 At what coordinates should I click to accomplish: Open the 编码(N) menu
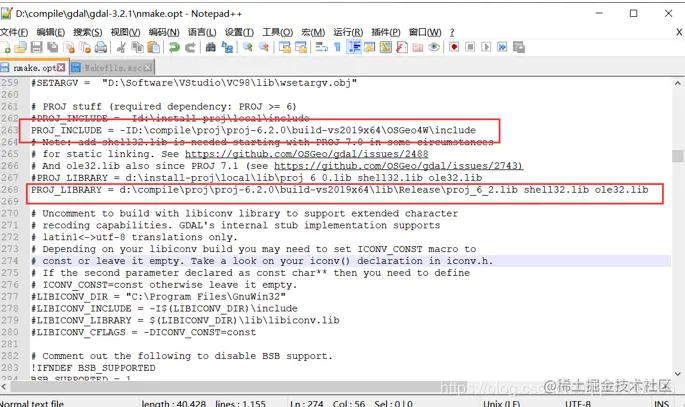click(164, 32)
